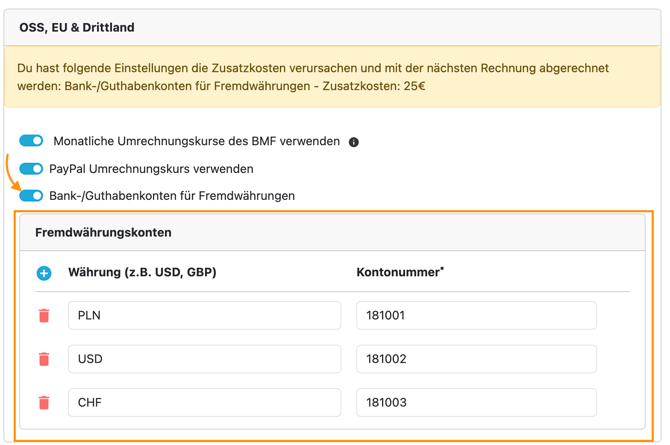
Task: Click the info icon next to BMF option
Action: (x=354, y=142)
